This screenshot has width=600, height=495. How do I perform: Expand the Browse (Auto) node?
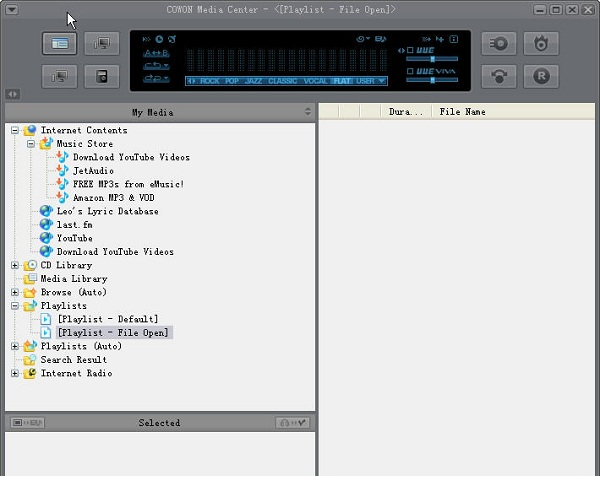pos(15,293)
